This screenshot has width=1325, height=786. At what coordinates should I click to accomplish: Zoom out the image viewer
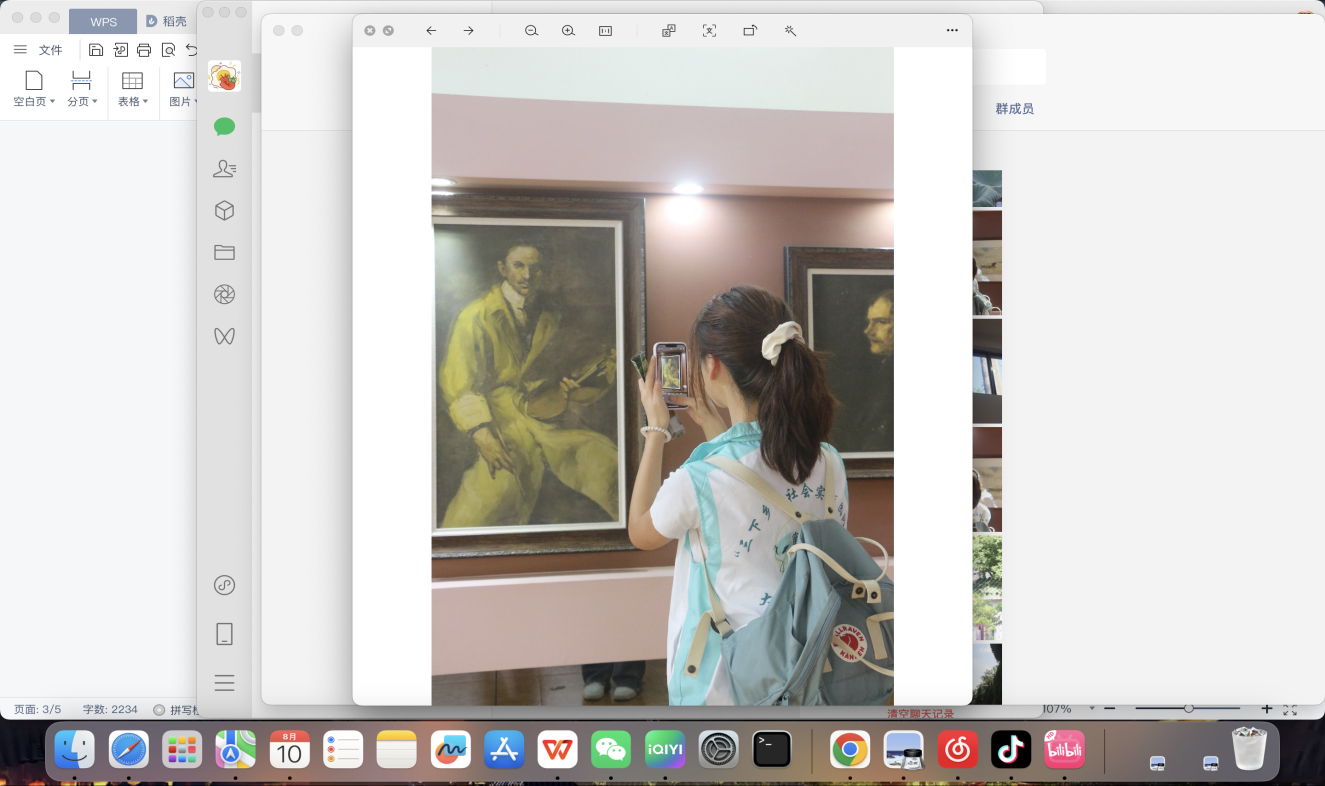(531, 31)
